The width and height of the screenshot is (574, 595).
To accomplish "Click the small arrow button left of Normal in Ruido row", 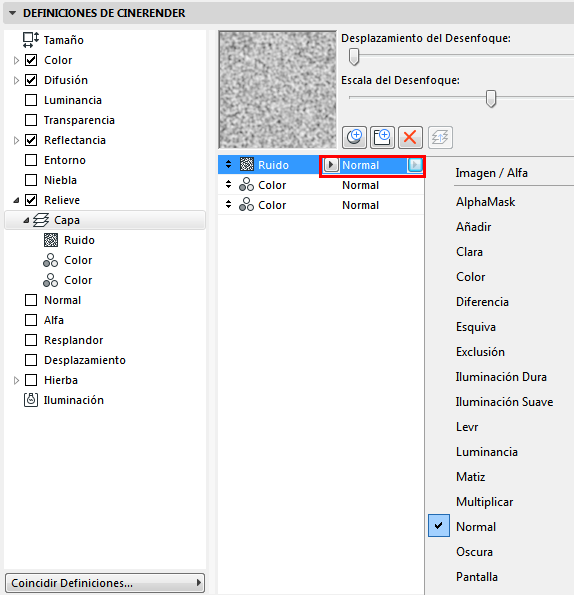I will click(331, 165).
